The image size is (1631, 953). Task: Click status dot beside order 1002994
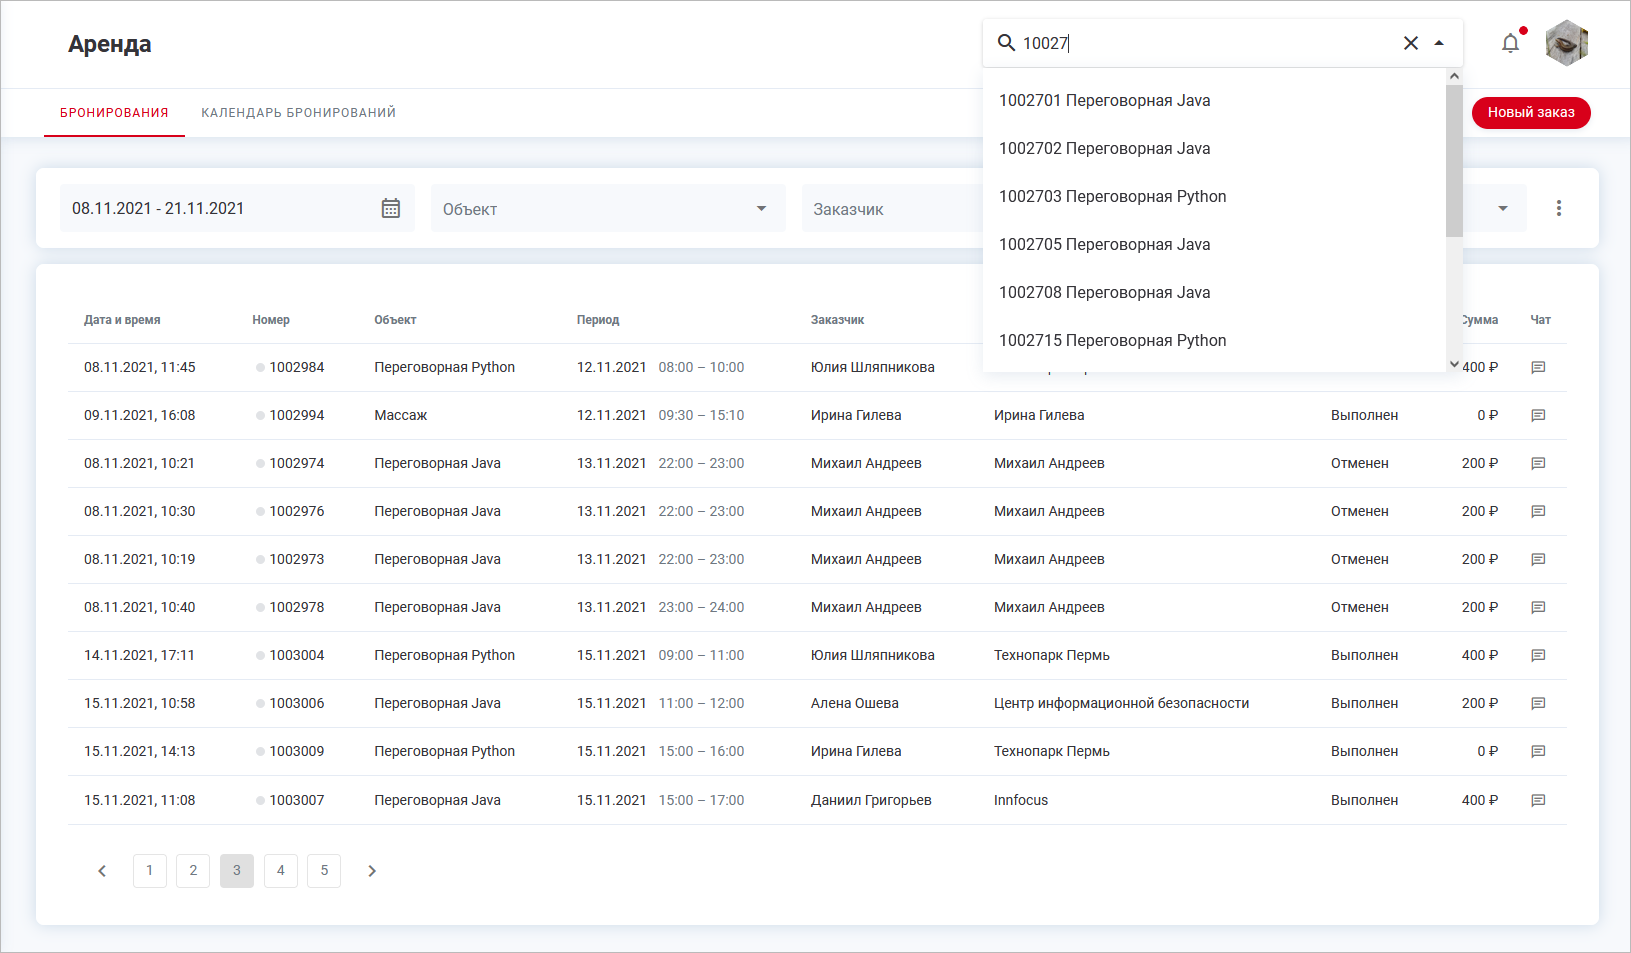260,415
